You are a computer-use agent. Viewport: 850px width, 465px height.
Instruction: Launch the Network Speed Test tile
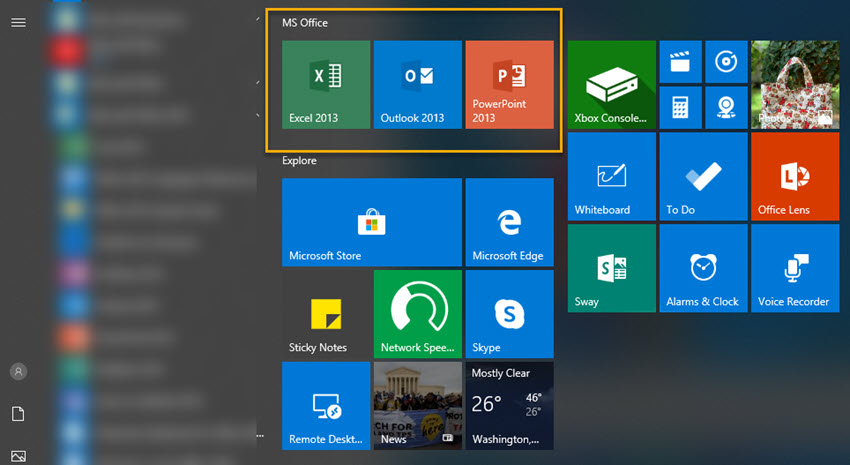[417, 314]
